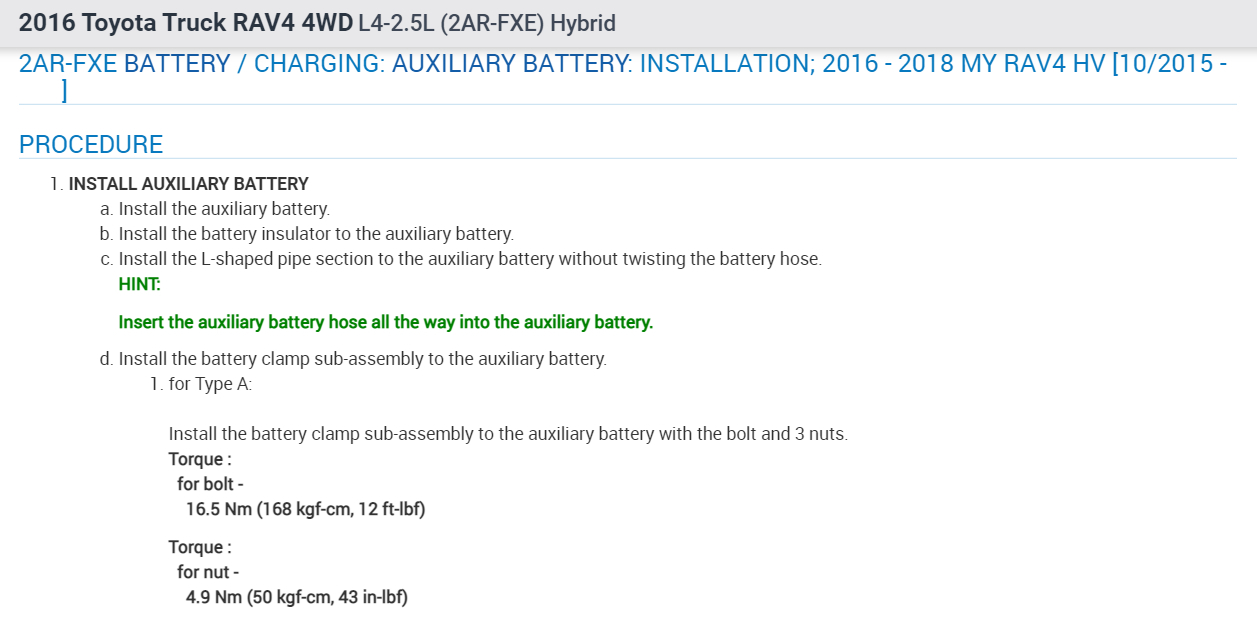Click the Torque label above 'for bolt'

point(200,459)
